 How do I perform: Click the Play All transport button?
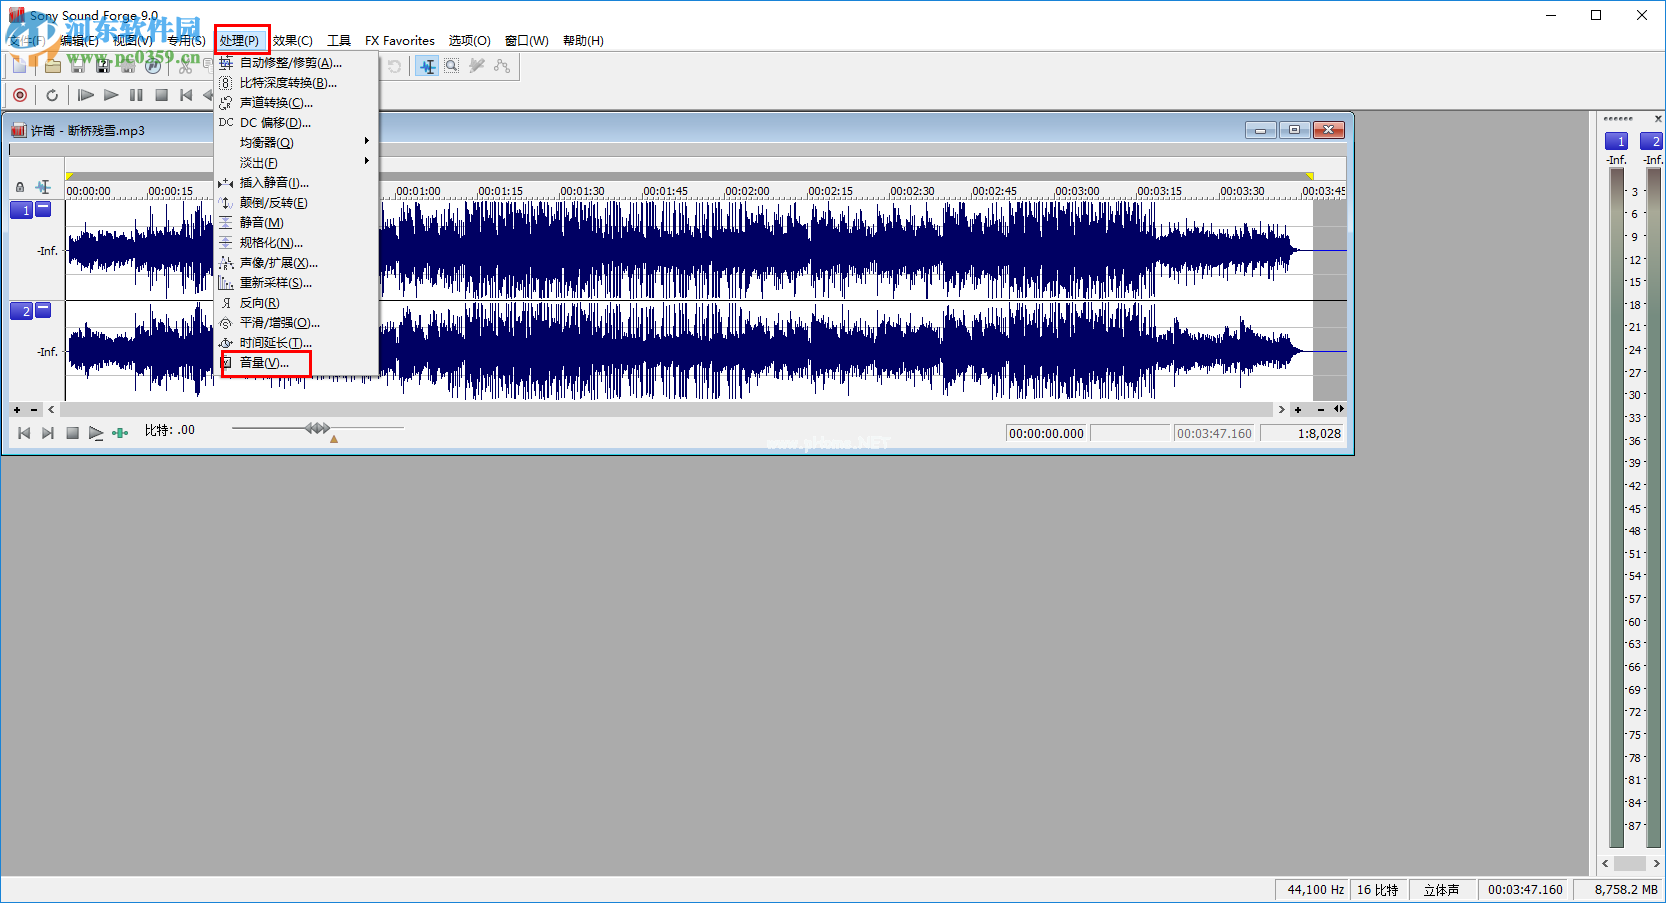coord(86,95)
